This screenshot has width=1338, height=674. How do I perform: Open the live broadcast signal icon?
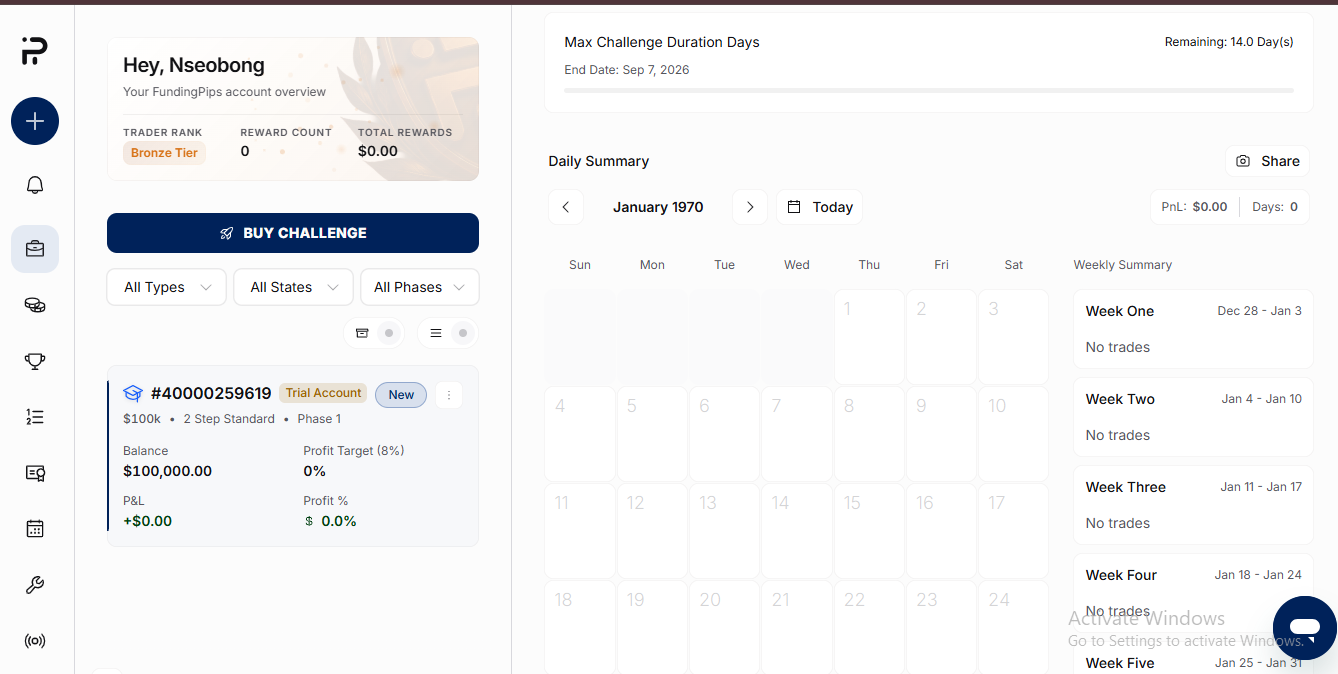point(35,641)
